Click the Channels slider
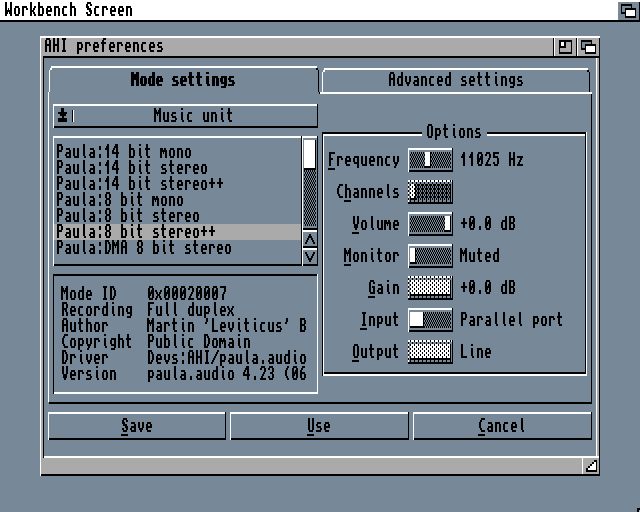The width and height of the screenshot is (640, 512). tap(430, 192)
